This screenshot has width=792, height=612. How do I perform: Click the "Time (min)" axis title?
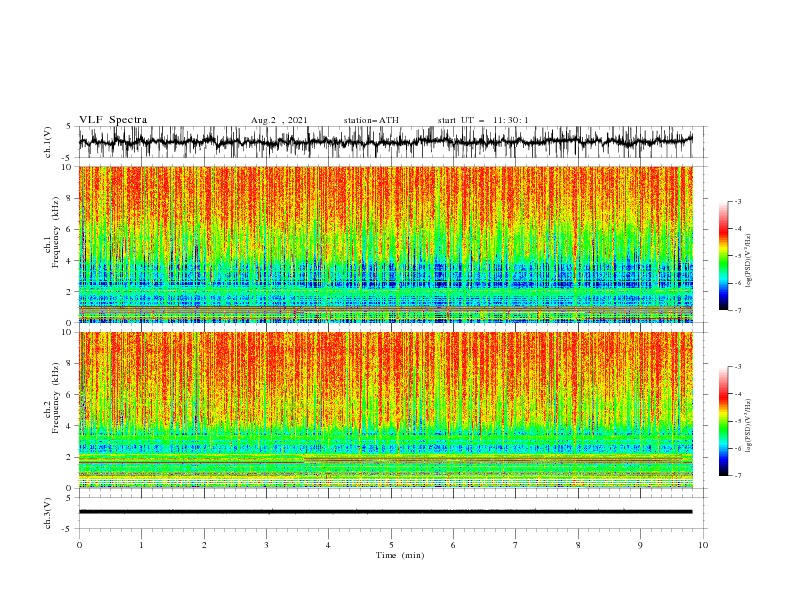pos(400,555)
